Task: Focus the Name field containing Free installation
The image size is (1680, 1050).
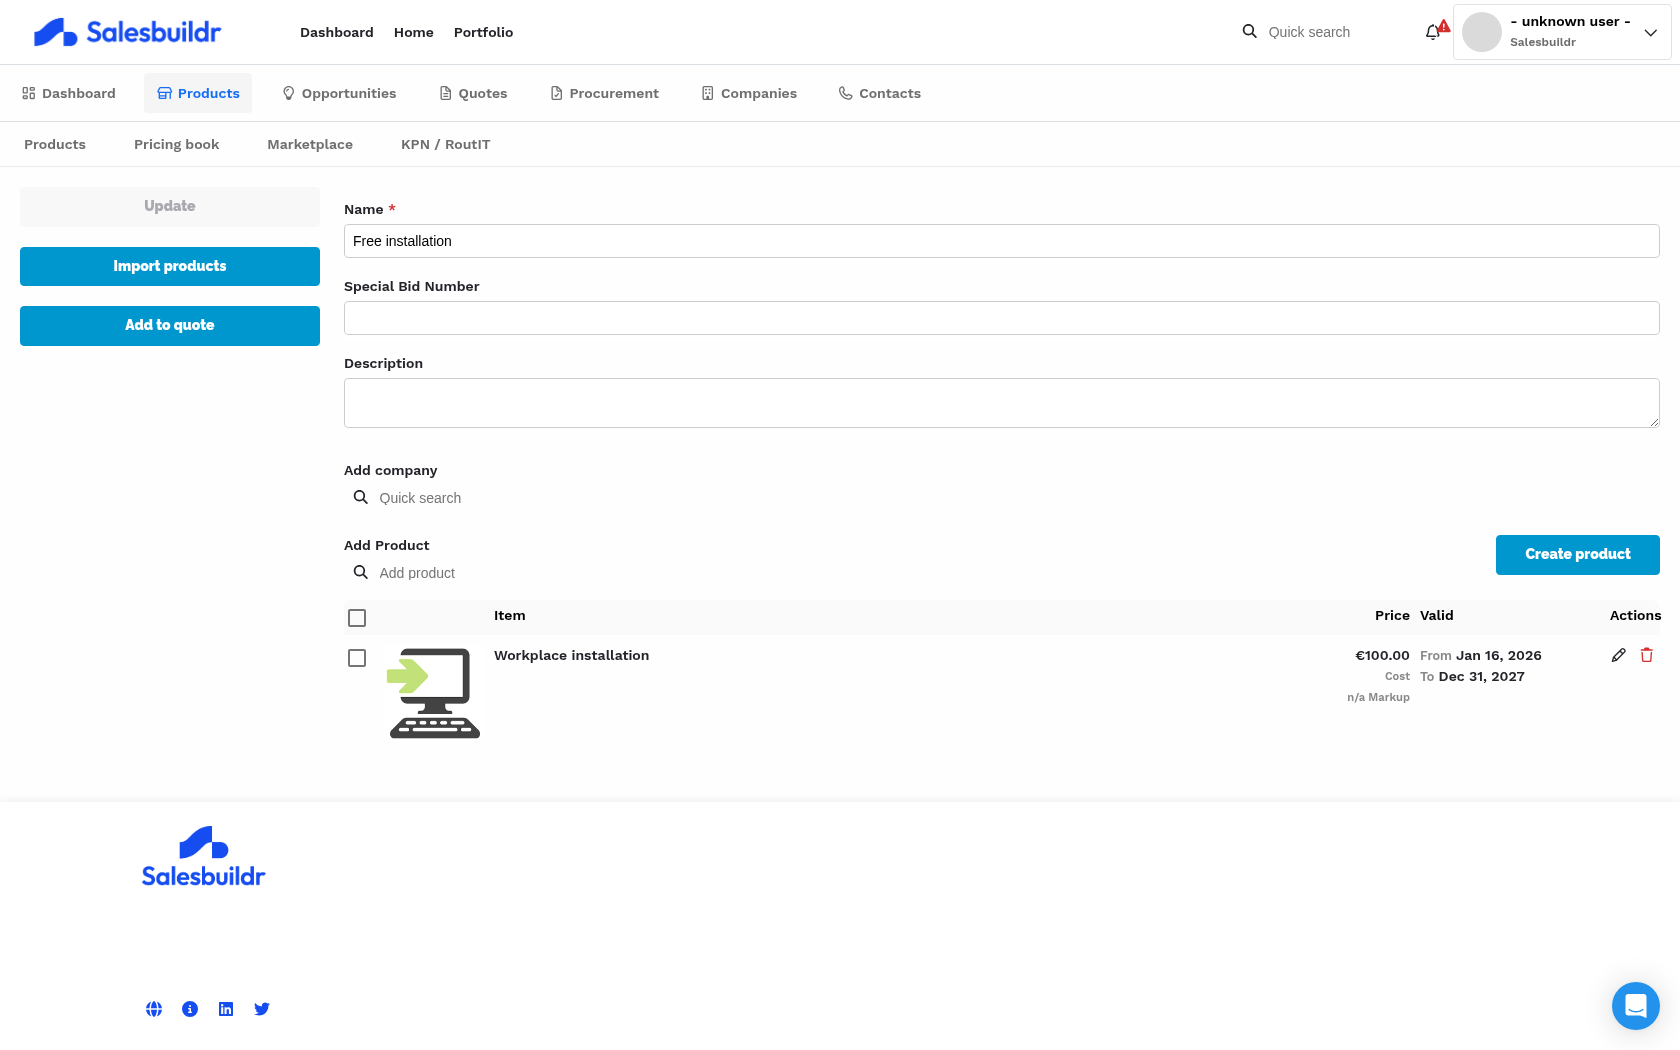Action: coord(1002,241)
